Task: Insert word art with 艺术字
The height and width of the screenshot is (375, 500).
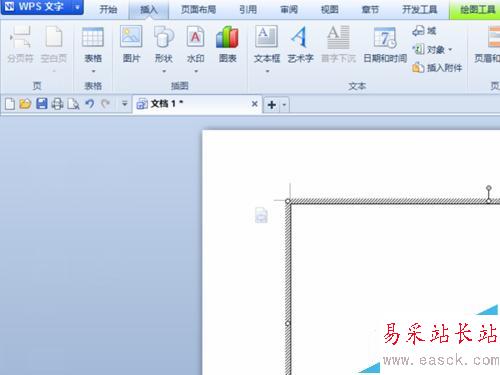Action: pos(300,44)
